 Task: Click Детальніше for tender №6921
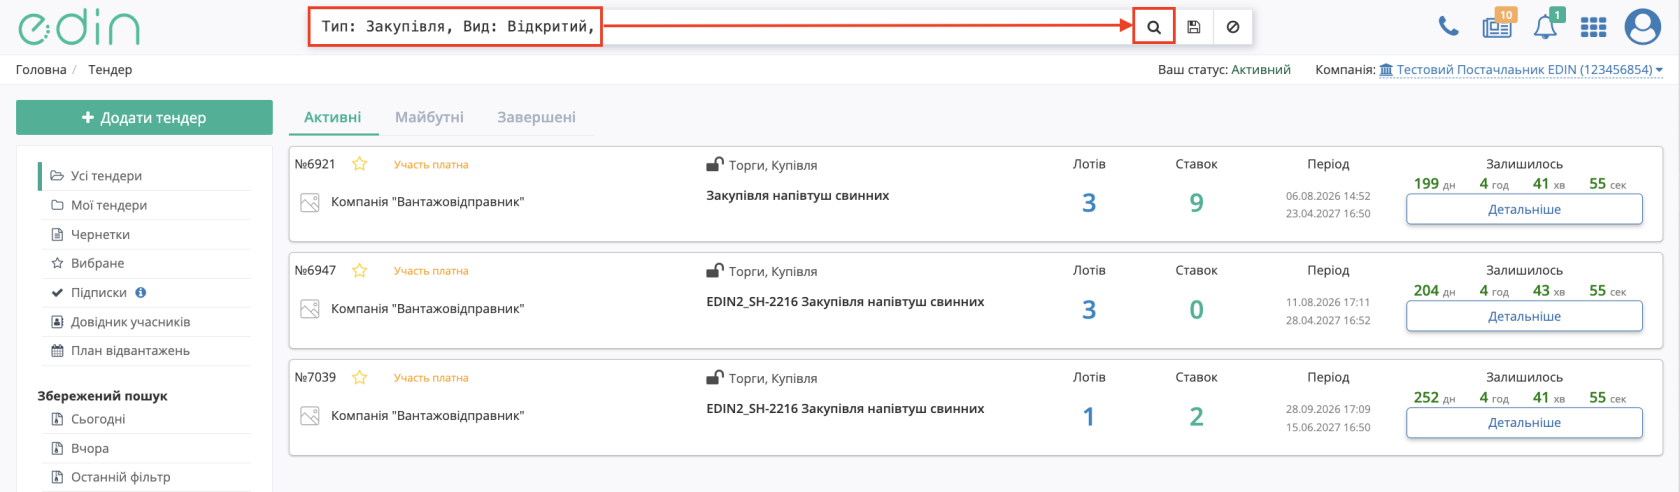(1524, 210)
